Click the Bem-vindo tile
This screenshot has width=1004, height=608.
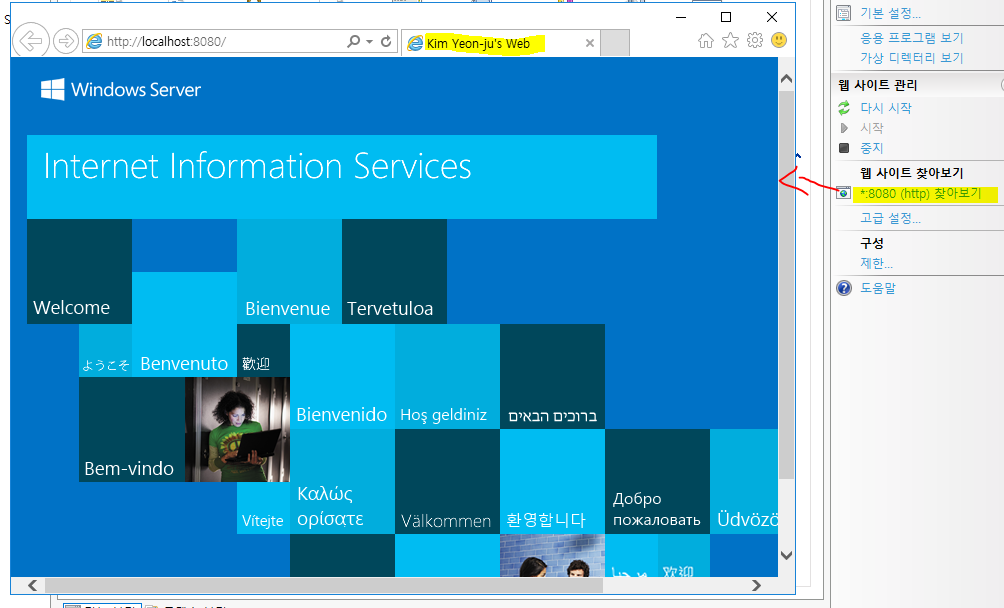click(x=132, y=429)
